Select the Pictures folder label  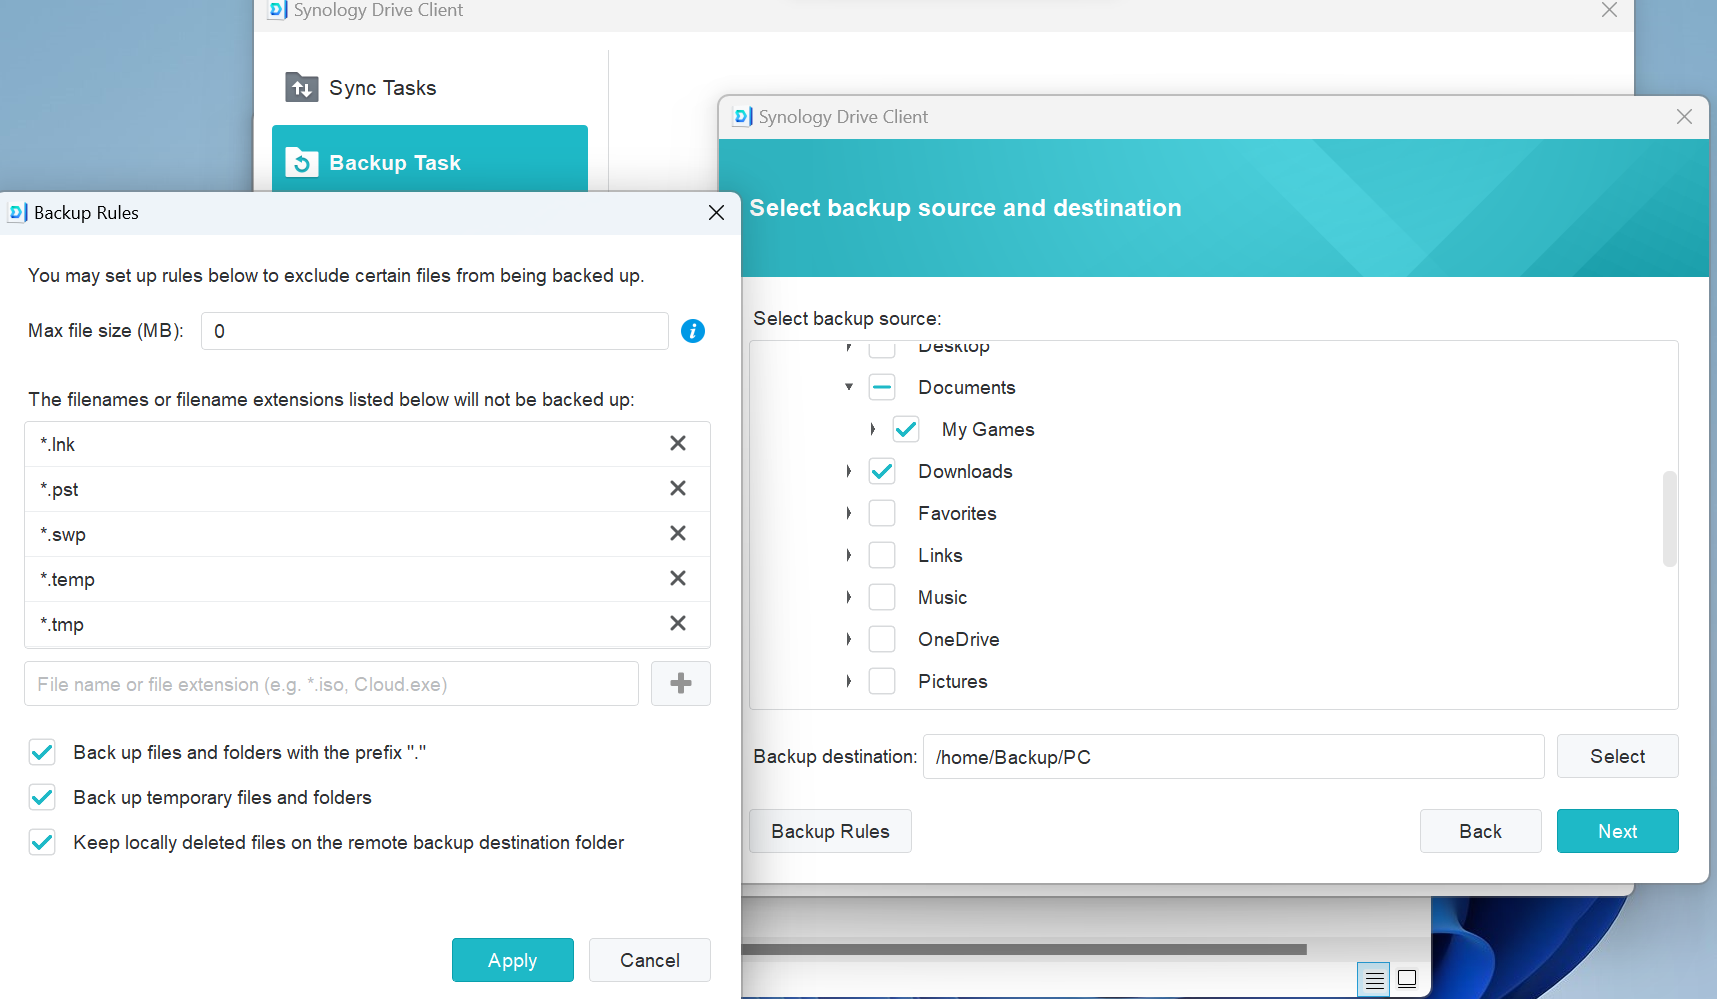(x=953, y=681)
